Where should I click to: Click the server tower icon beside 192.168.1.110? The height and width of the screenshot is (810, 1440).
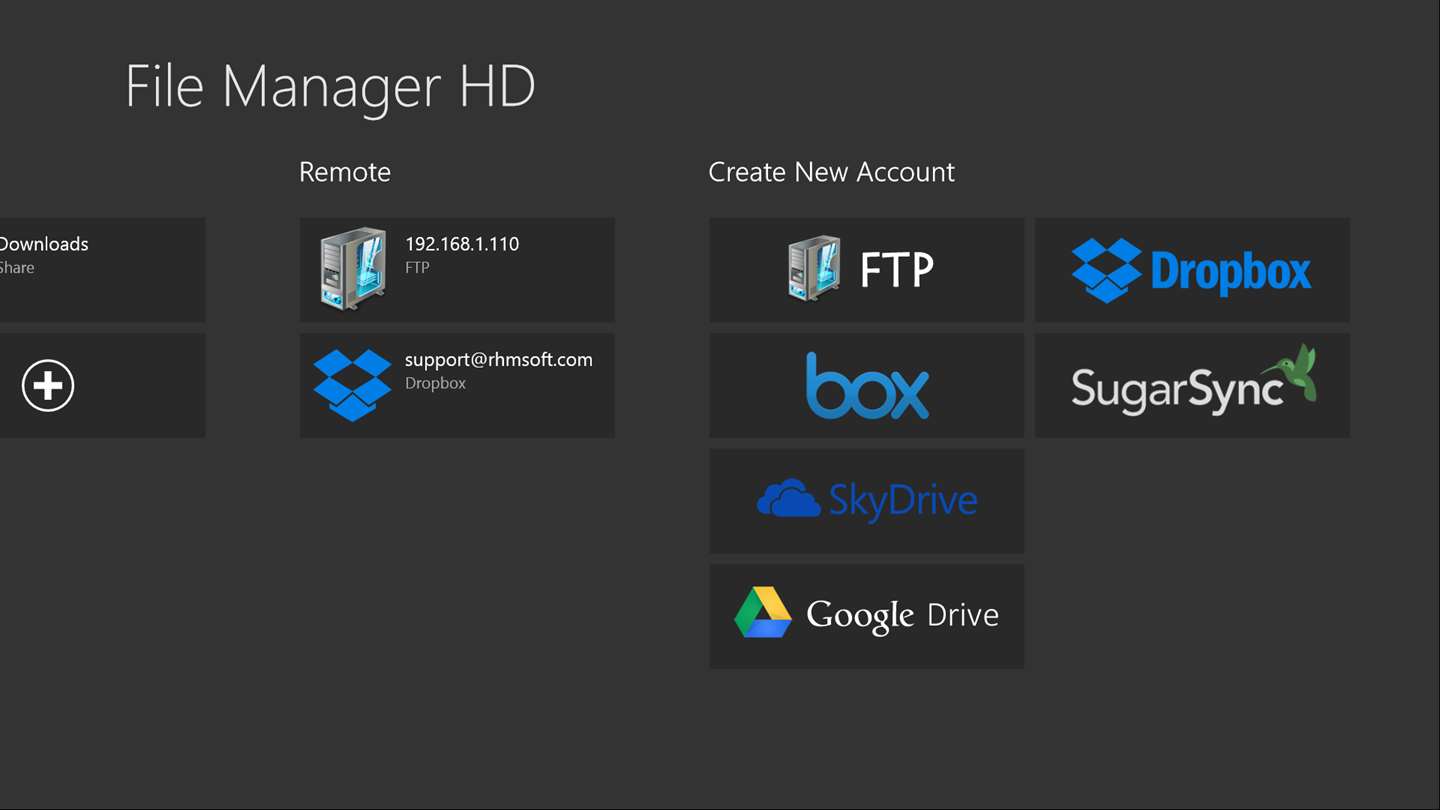click(353, 269)
